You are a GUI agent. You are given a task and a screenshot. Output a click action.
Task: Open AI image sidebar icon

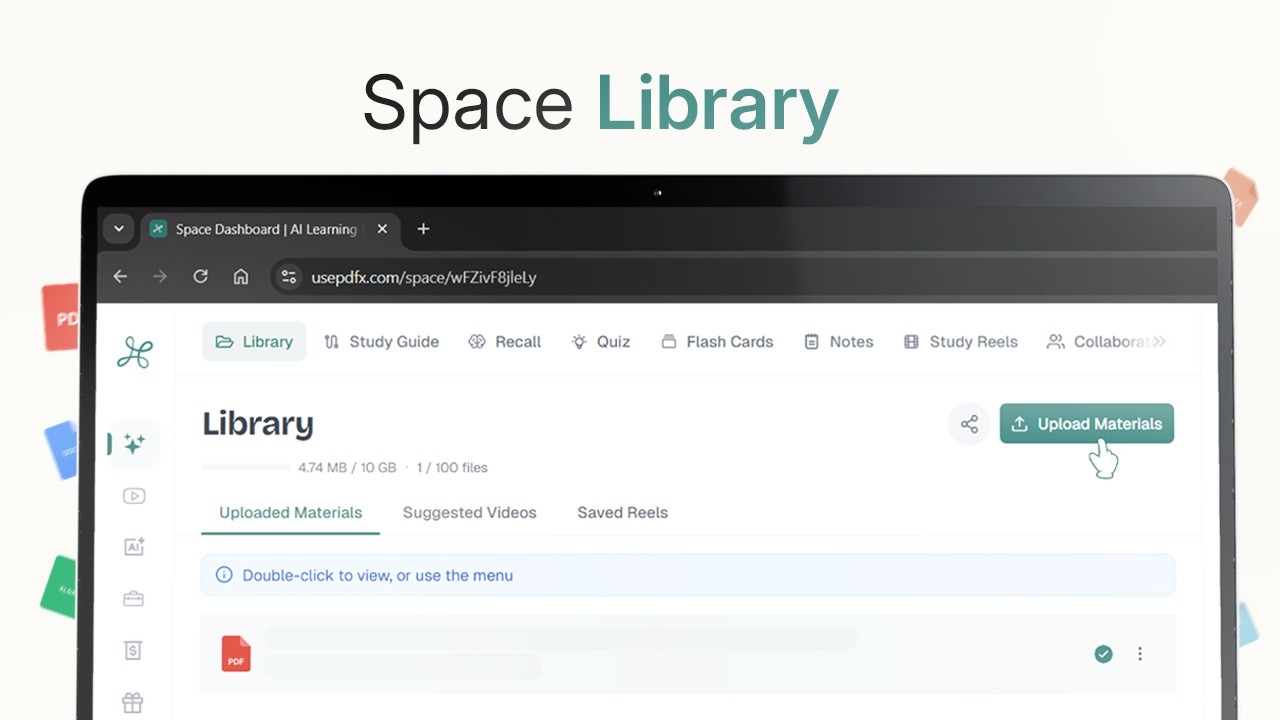[134, 546]
